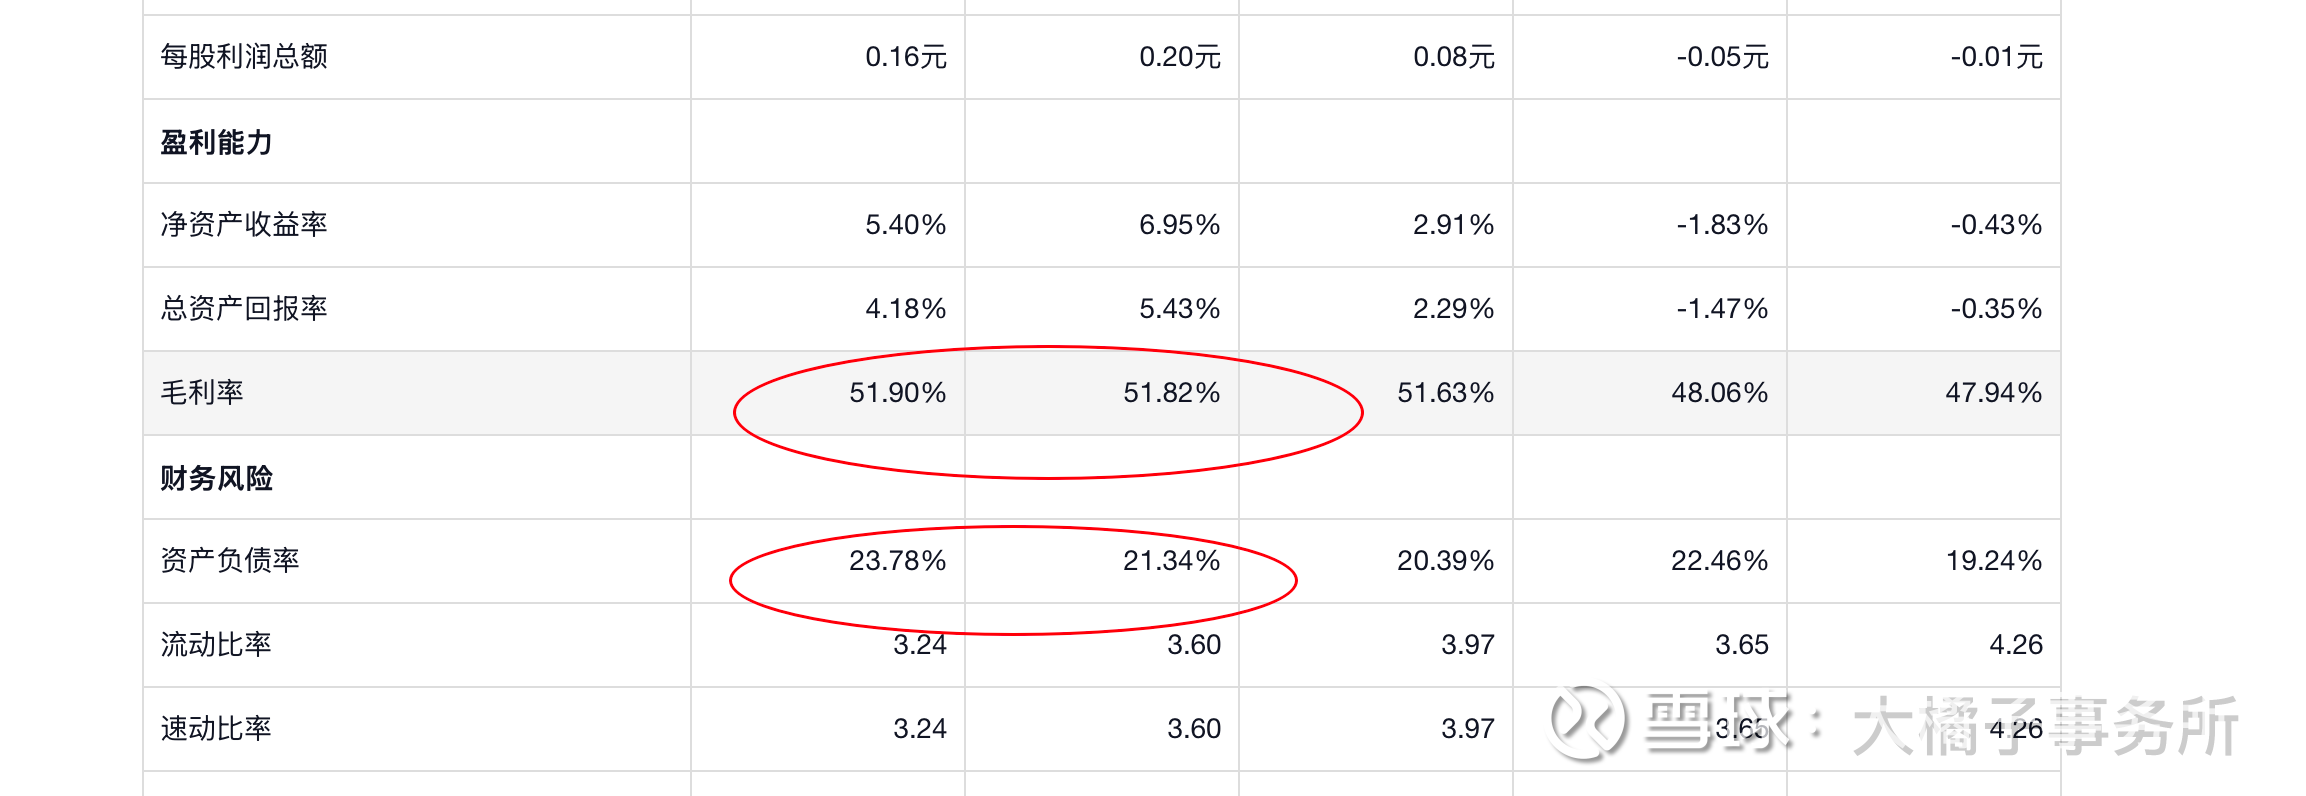Select the 净资产收益率 row label
This screenshot has height=796, width=2306.
click(x=244, y=225)
